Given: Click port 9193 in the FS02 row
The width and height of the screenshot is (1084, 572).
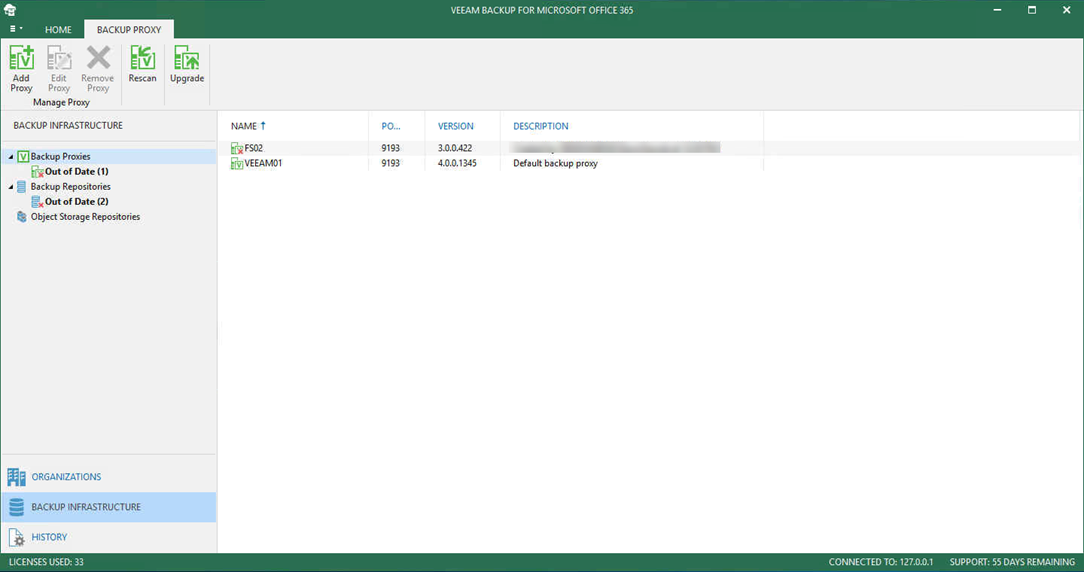Looking at the screenshot, I should click(391, 148).
